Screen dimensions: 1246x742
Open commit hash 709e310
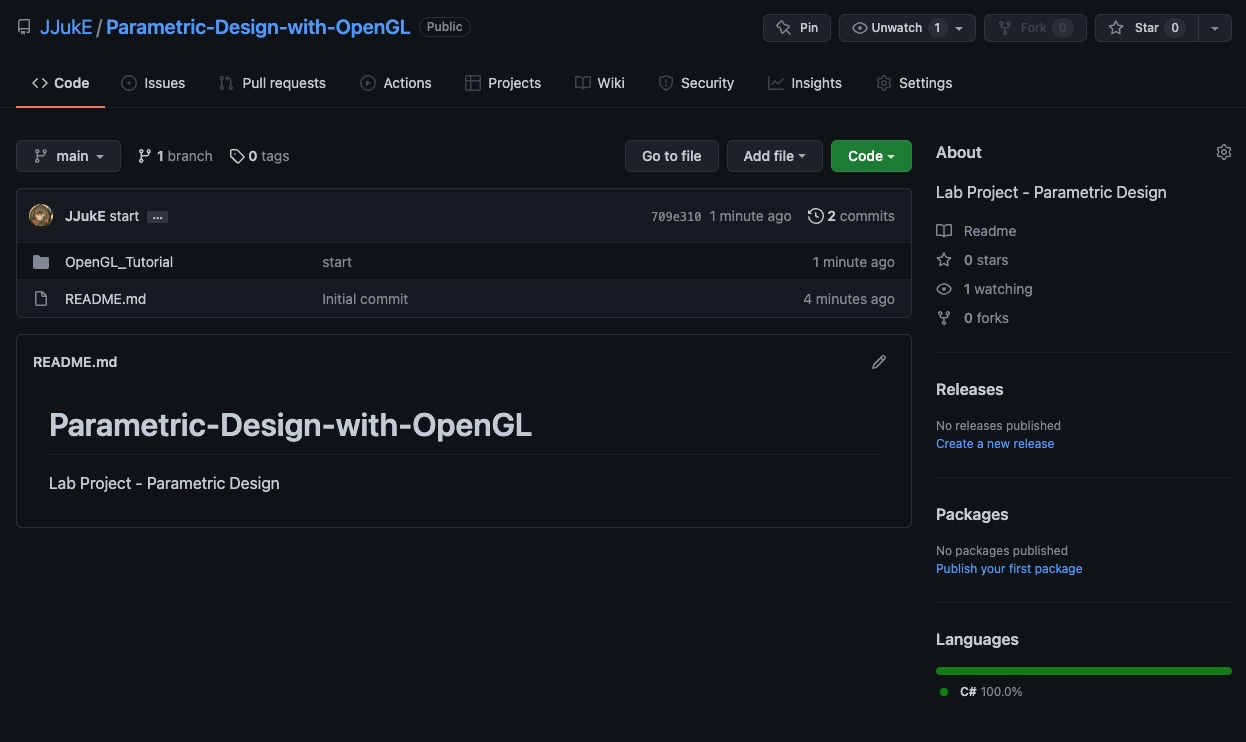(676, 216)
